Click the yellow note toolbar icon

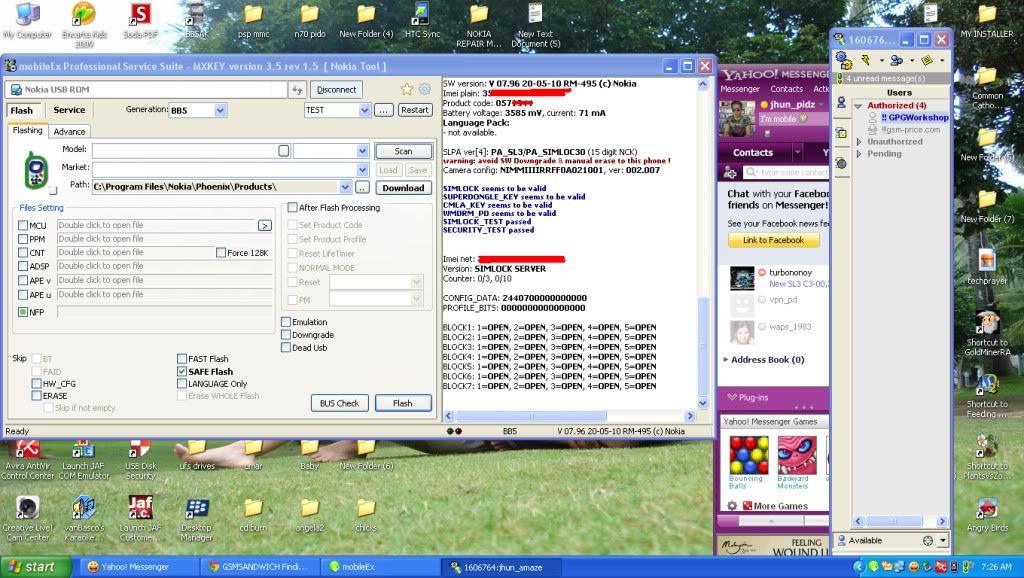tap(926, 60)
